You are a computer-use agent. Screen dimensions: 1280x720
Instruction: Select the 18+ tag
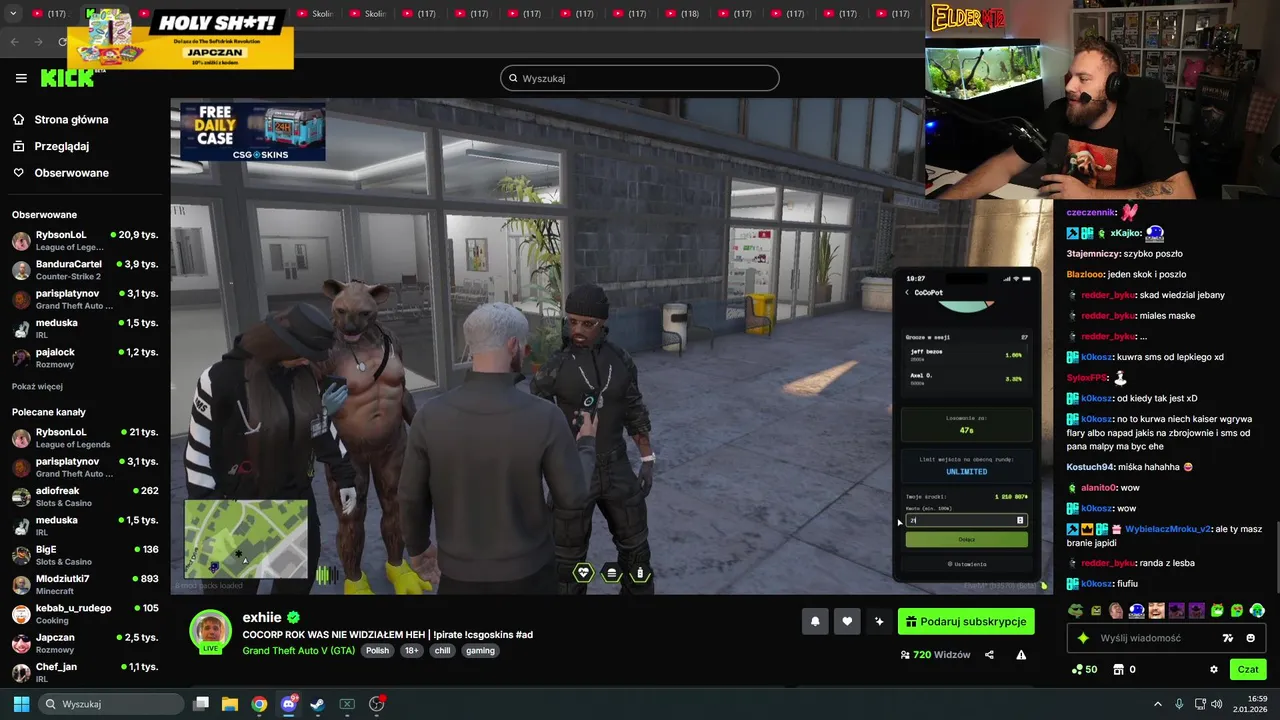pos(412,650)
